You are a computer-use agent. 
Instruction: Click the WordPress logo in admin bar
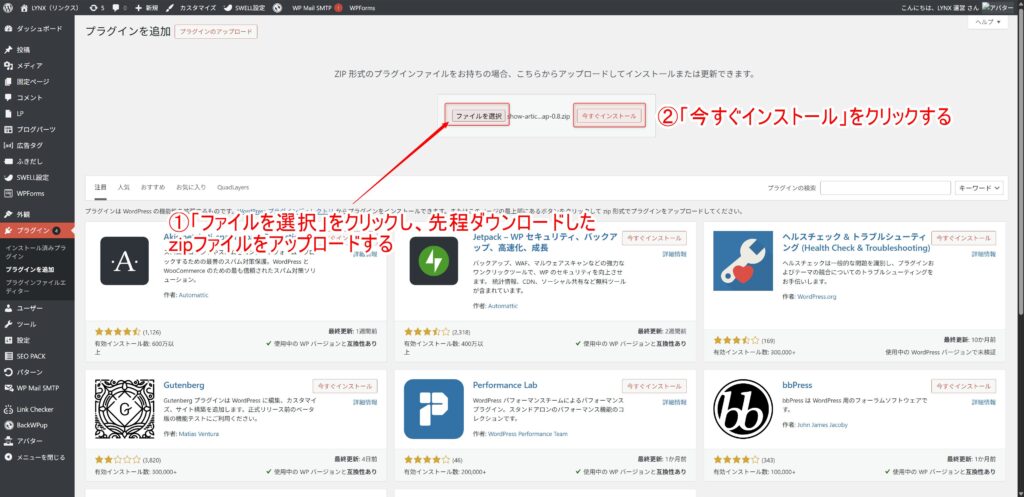pos(9,7)
